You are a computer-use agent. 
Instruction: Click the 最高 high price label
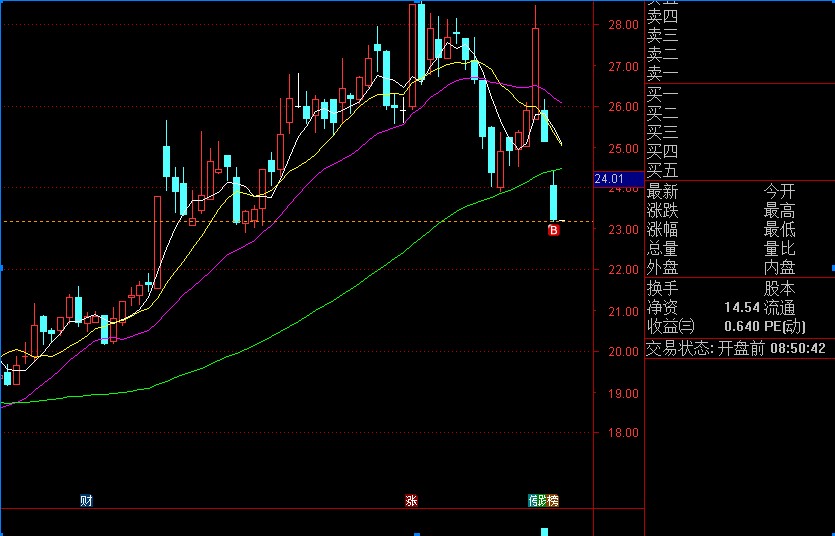click(x=779, y=211)
